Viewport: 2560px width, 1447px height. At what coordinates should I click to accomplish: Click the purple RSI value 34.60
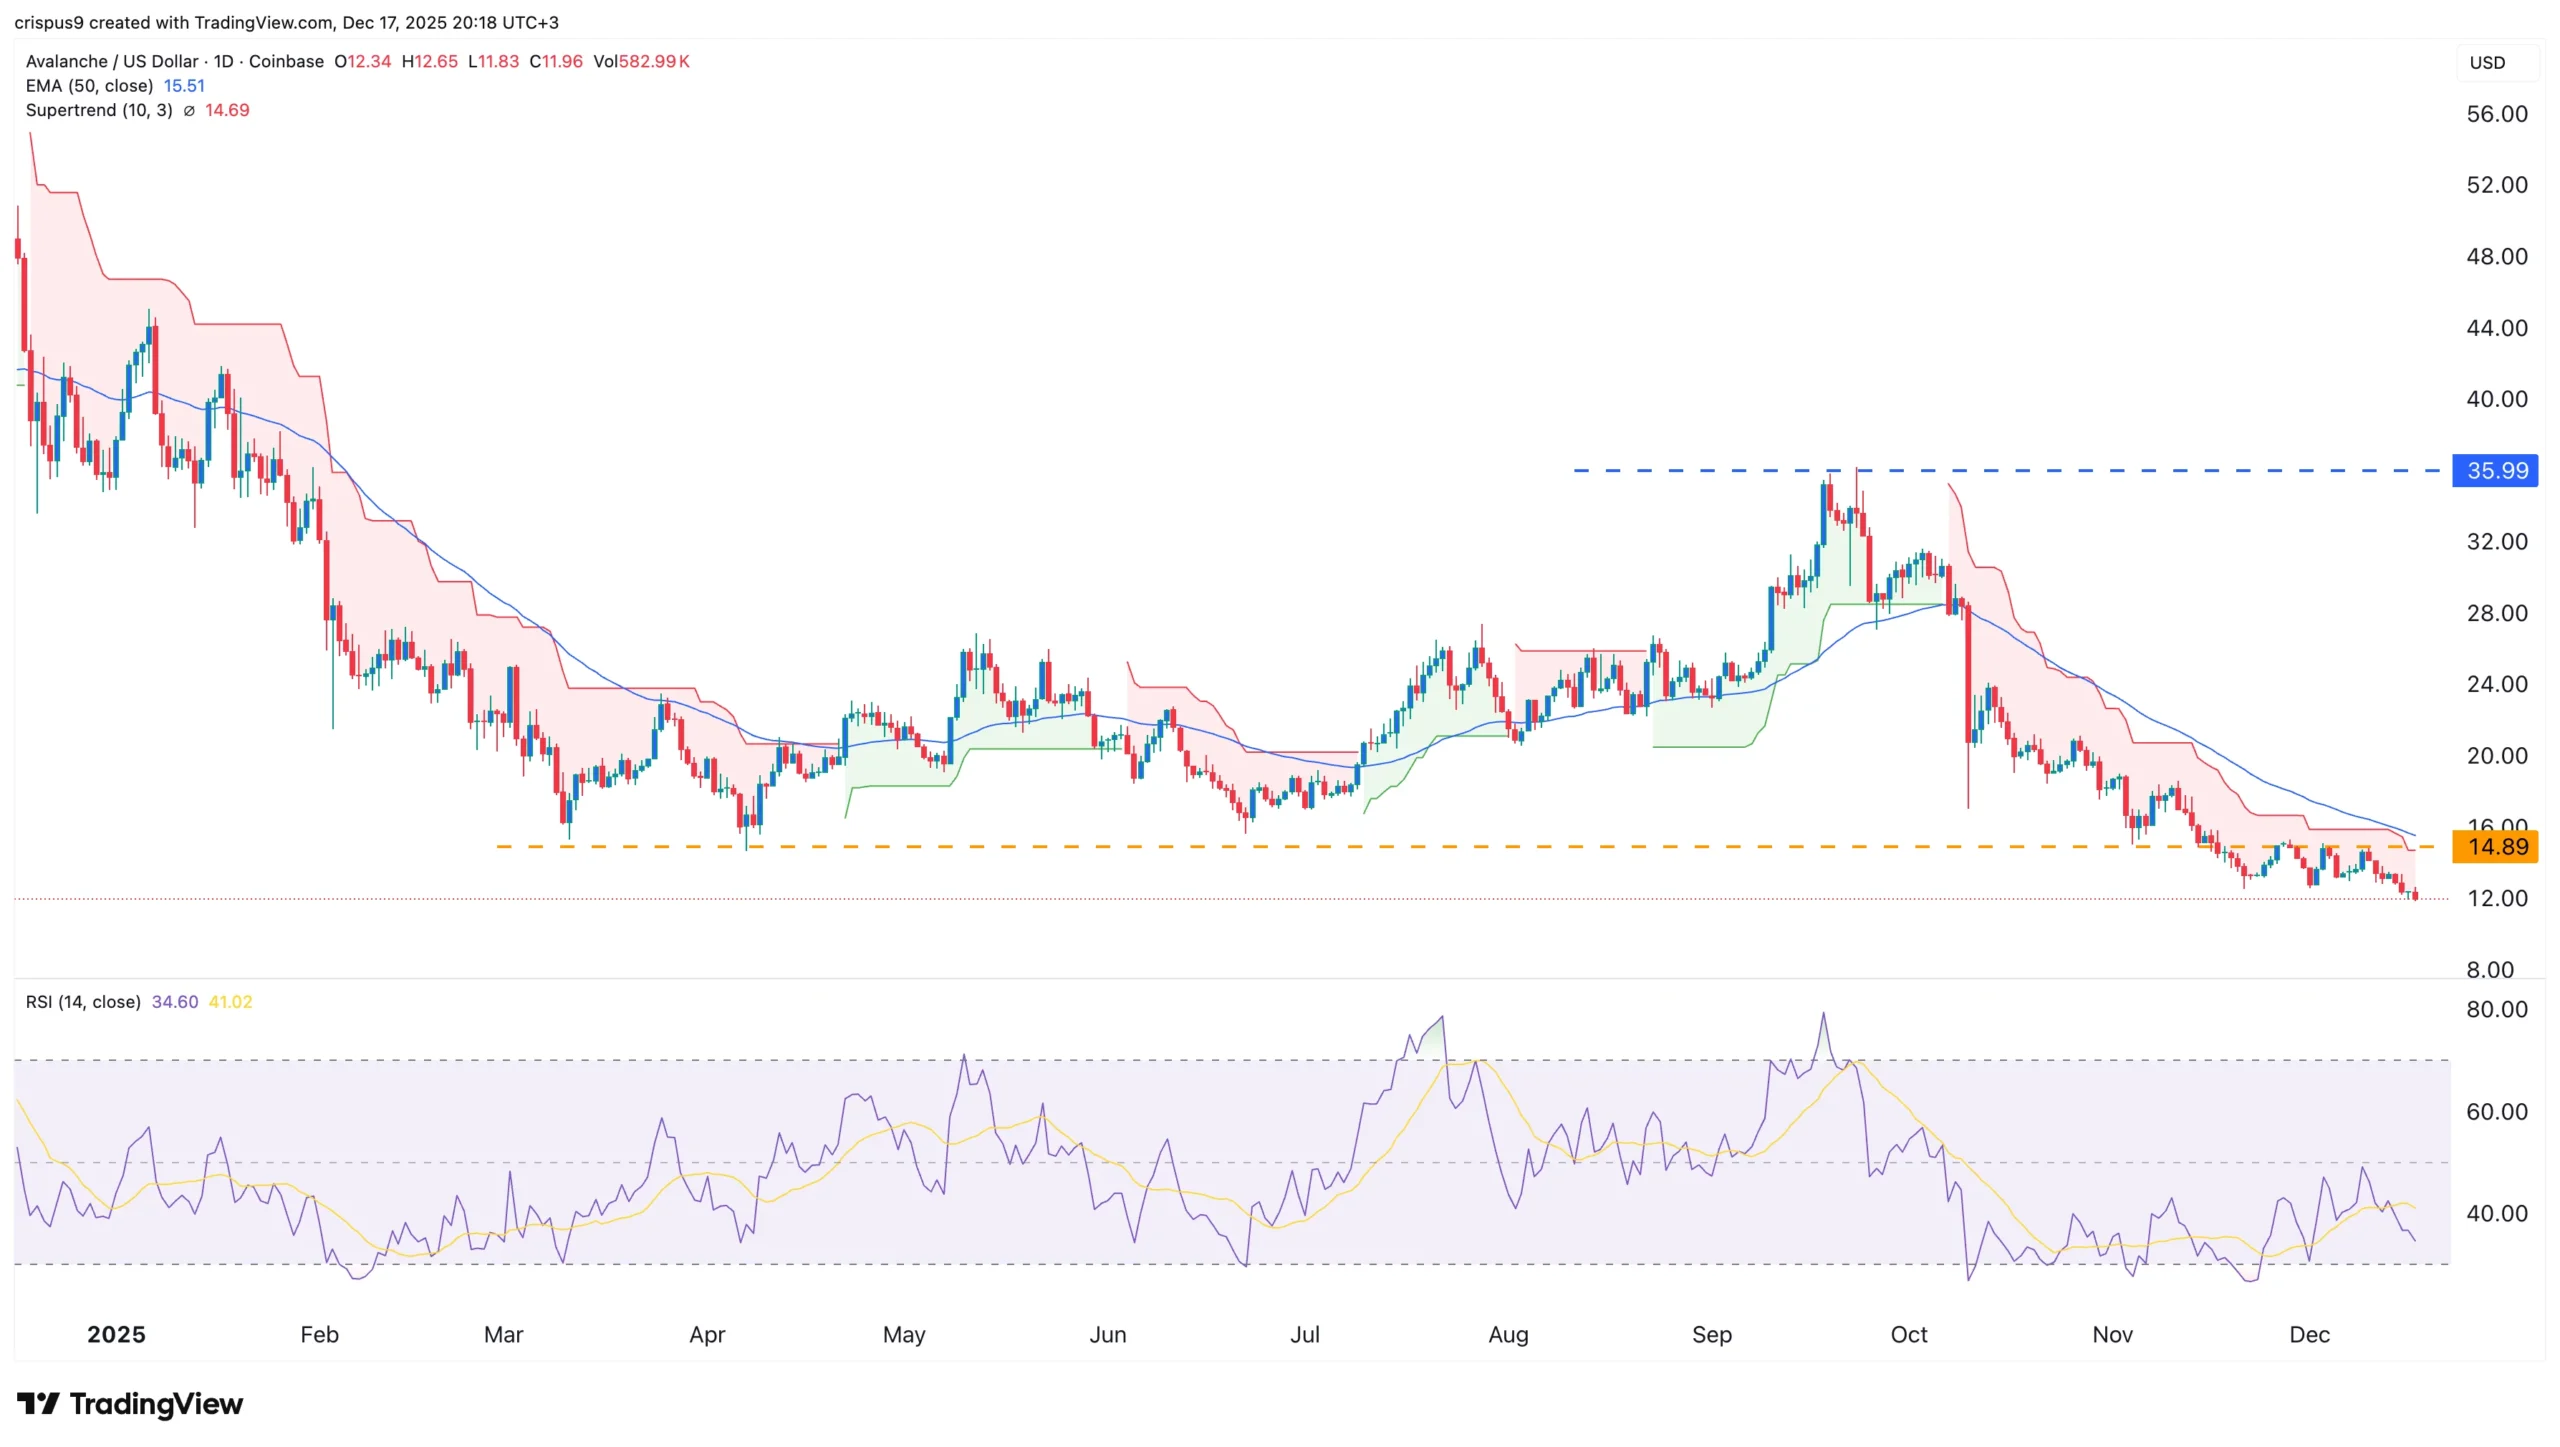click(x=175, y=1002)
